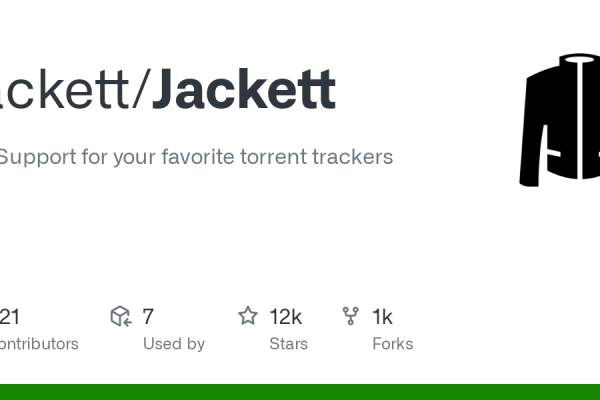Open the Stars label
Image resolution: width=600 pixels, height=400 pixels.
(x=288, y=343)
